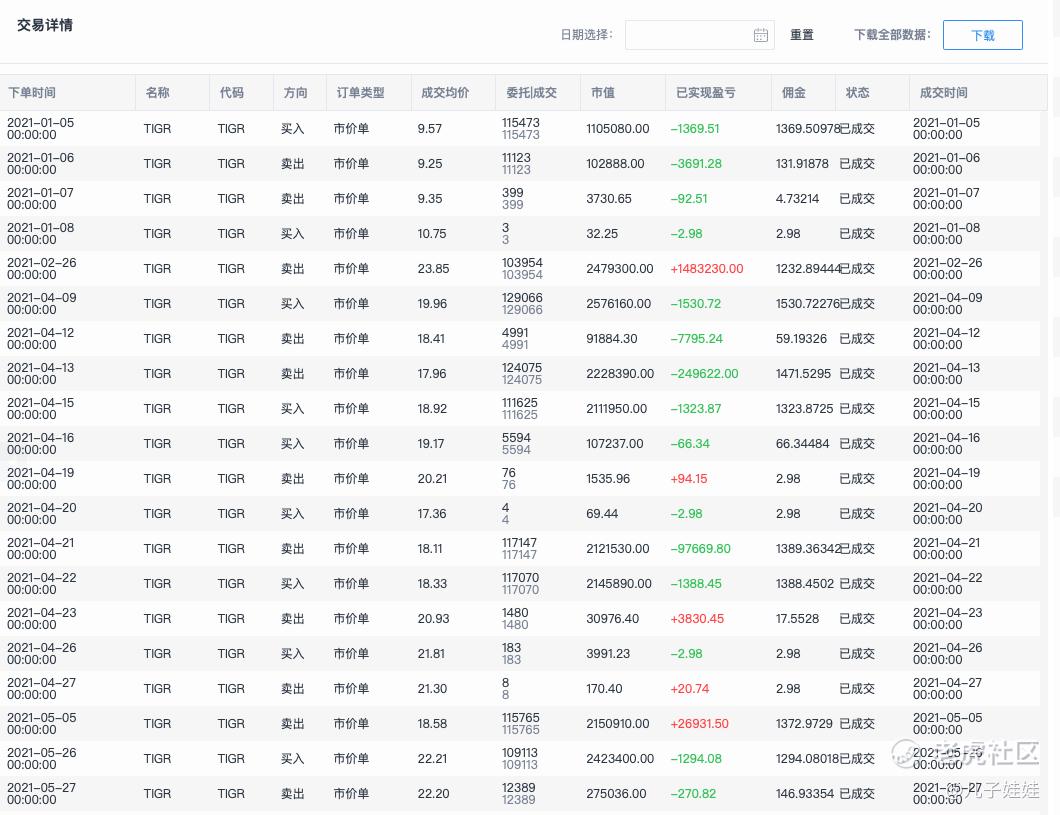This screenshot has width=1060, height=815.
Task: Select average price 18.58
Action: 432,724
